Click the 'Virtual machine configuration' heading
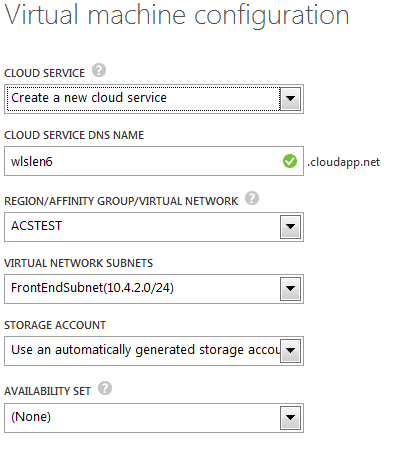The image size is (395, 451). point(177,15)
